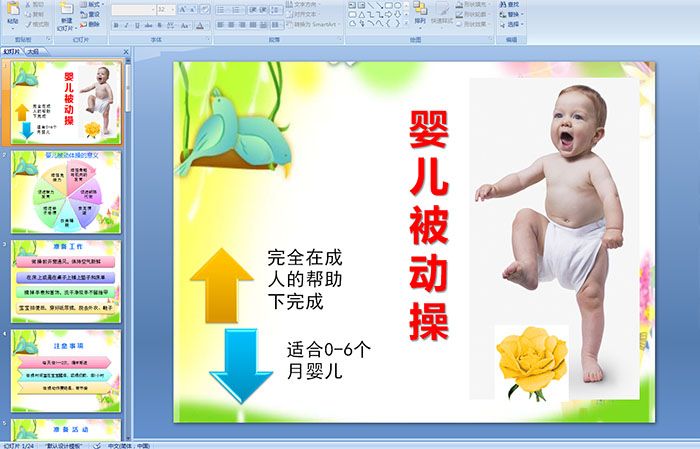The height and width of the screenshot is (449, 700).
Task: Expand the shapes gallery with More arrow
Action: [x=406, y=22]
